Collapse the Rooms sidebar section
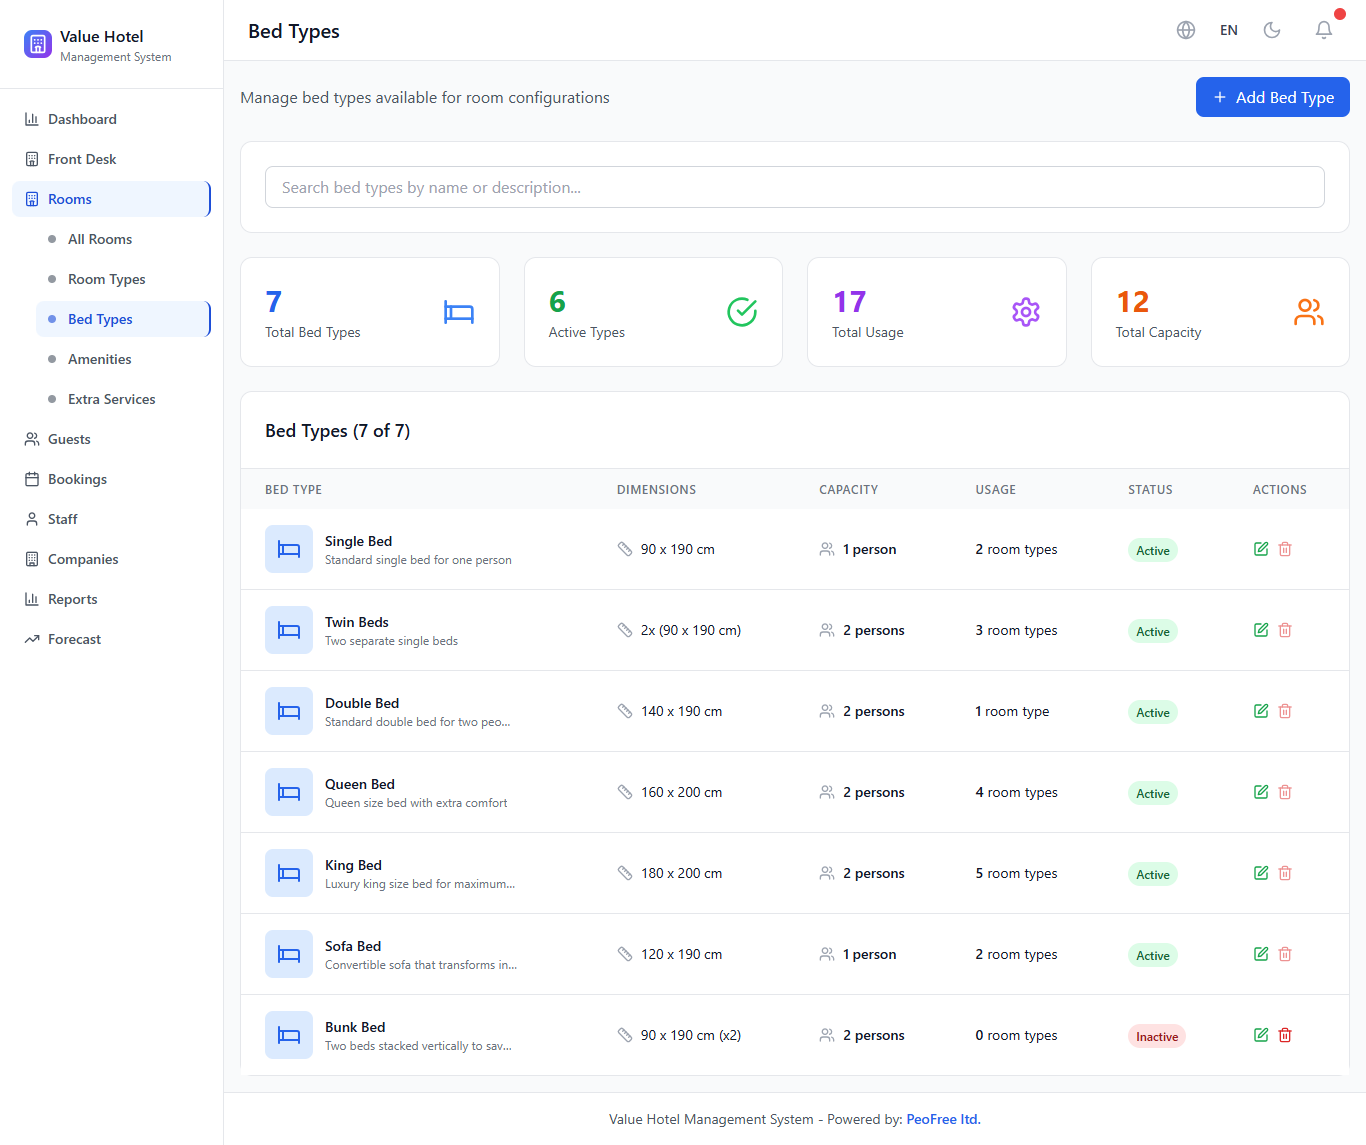Image resolution: width=1366 pixels, height=1145 pixels. [x=111, y=199]
